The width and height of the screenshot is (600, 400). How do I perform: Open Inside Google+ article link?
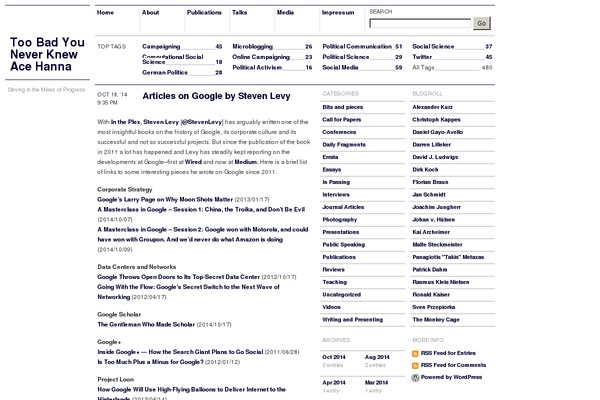180,352
